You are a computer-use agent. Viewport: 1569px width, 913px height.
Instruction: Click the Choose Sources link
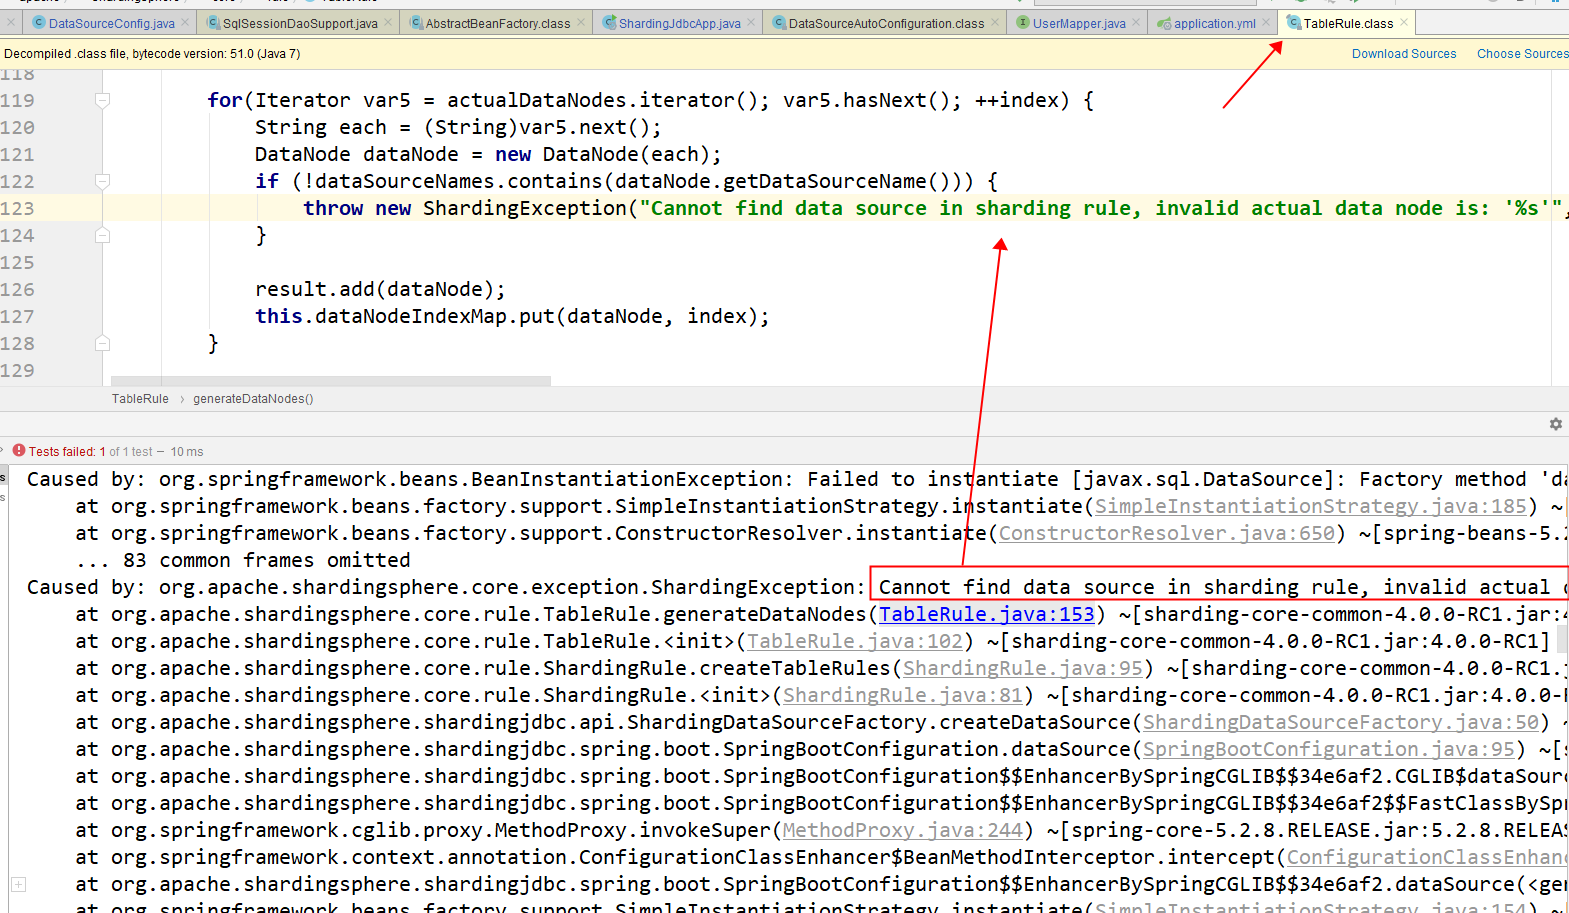pos(1522,54)
